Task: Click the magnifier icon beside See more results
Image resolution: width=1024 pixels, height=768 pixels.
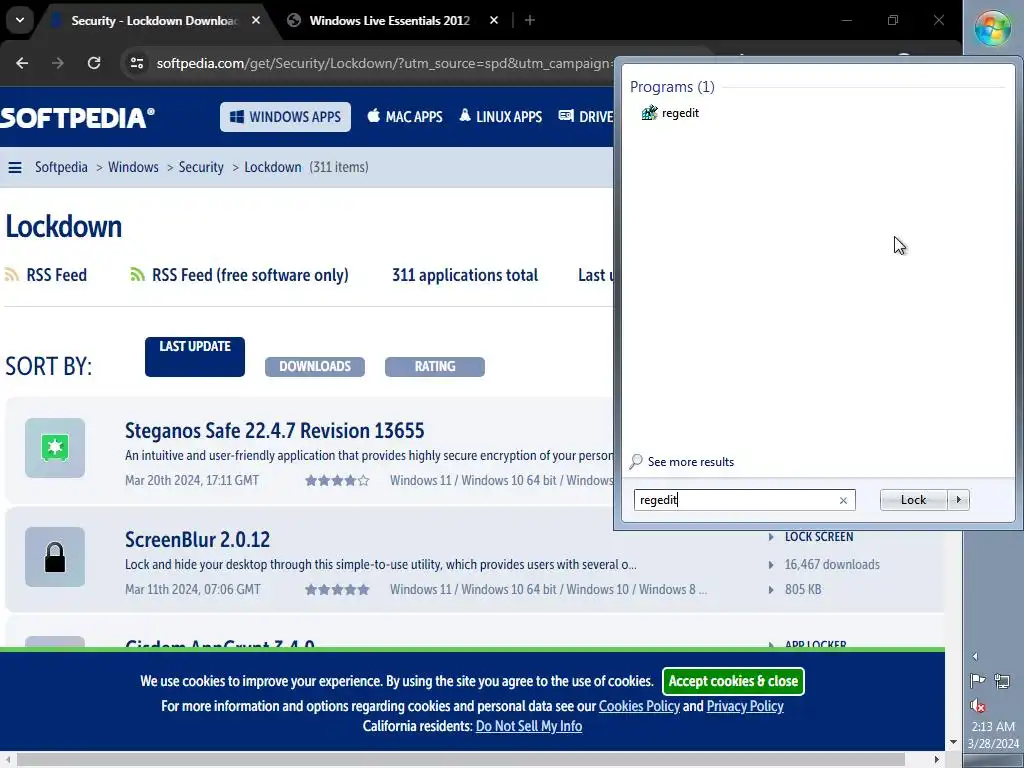Action: [636, 462]
